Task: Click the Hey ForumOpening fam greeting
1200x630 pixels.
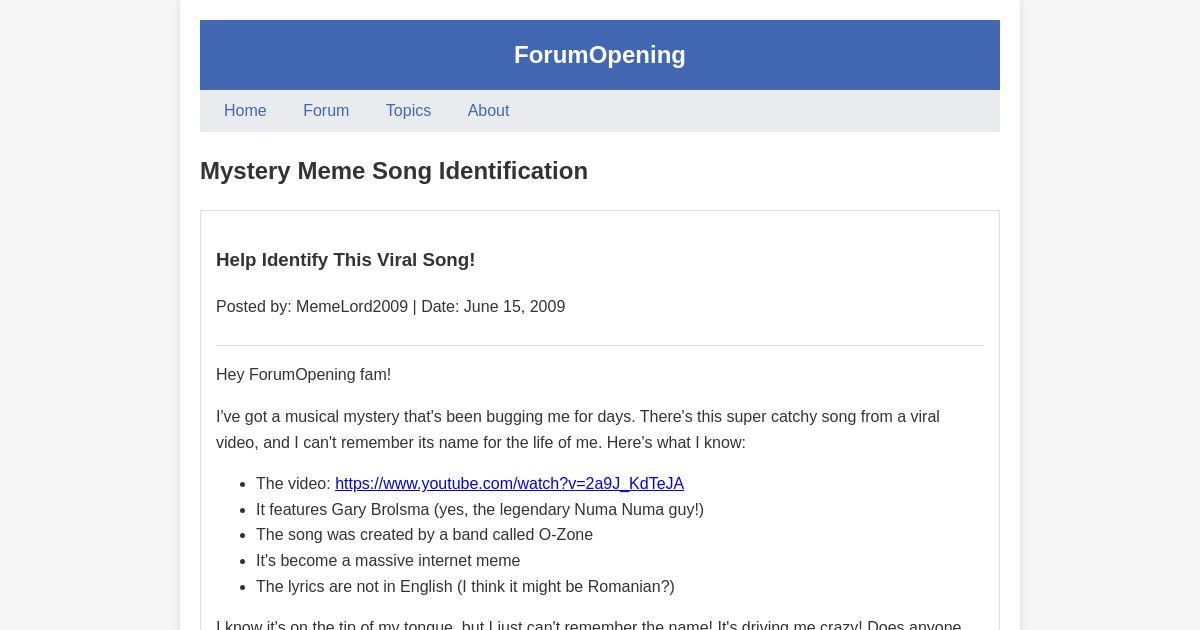Action: 303,374
